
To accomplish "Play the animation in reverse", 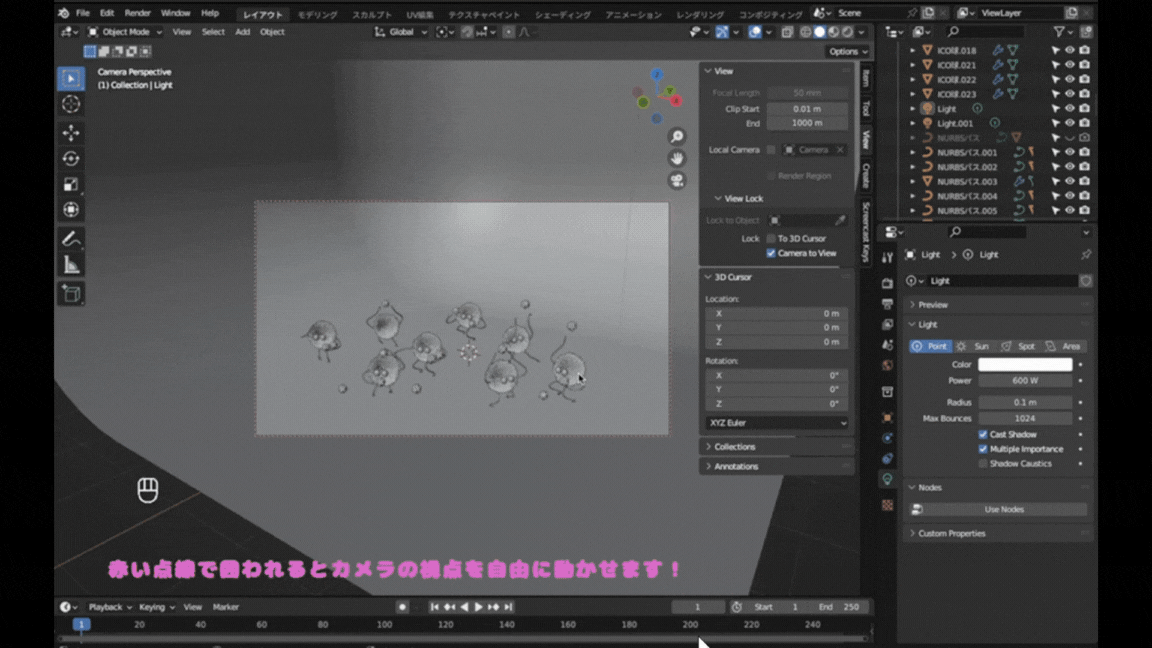I will click(x=464, y=607).
